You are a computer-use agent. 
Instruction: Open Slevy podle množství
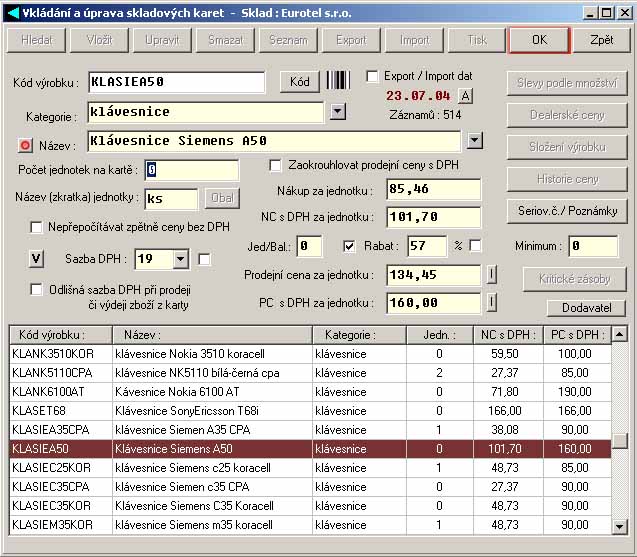pyautogui.click(x=567, y=83)
